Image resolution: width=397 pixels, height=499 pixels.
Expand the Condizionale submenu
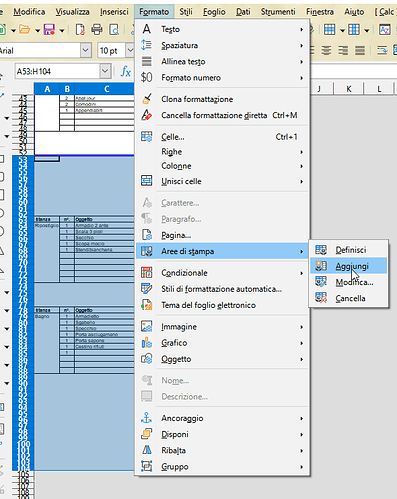(222, 273)
